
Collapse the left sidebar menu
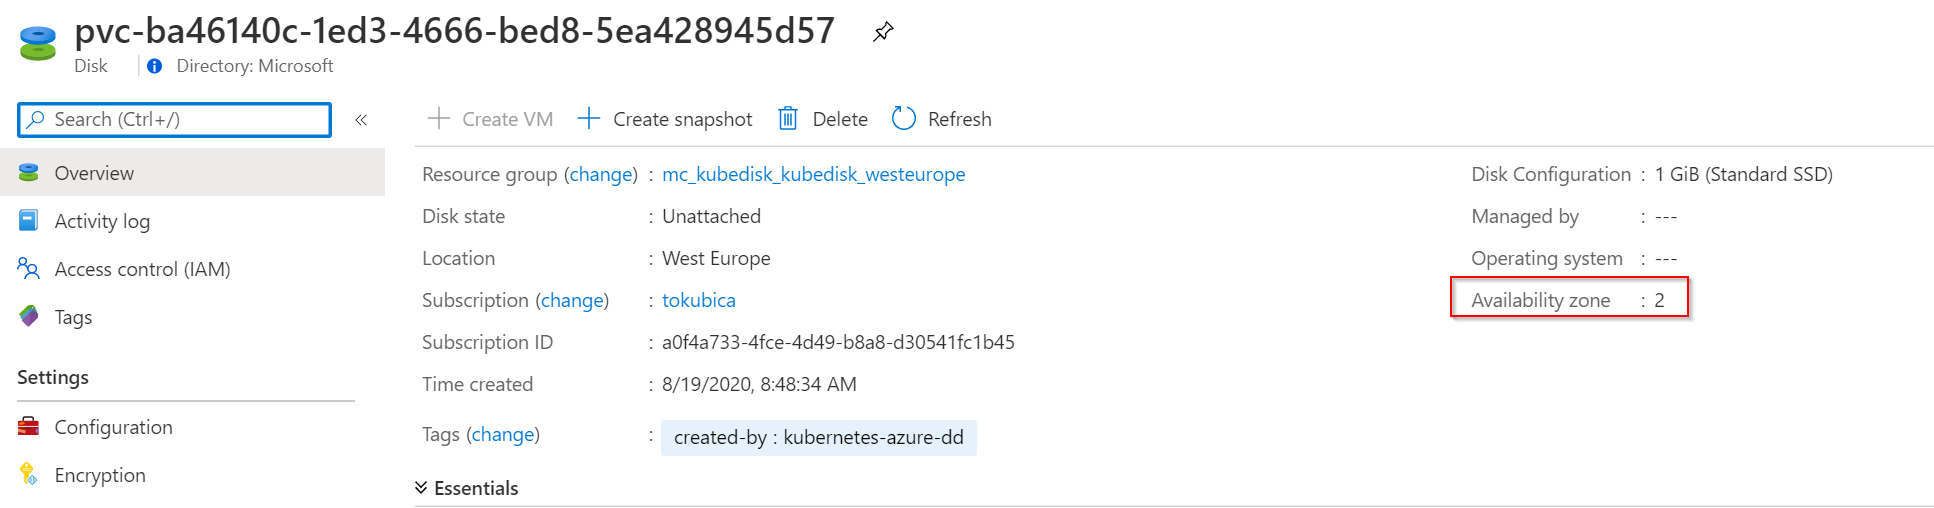tap(361, 120)
